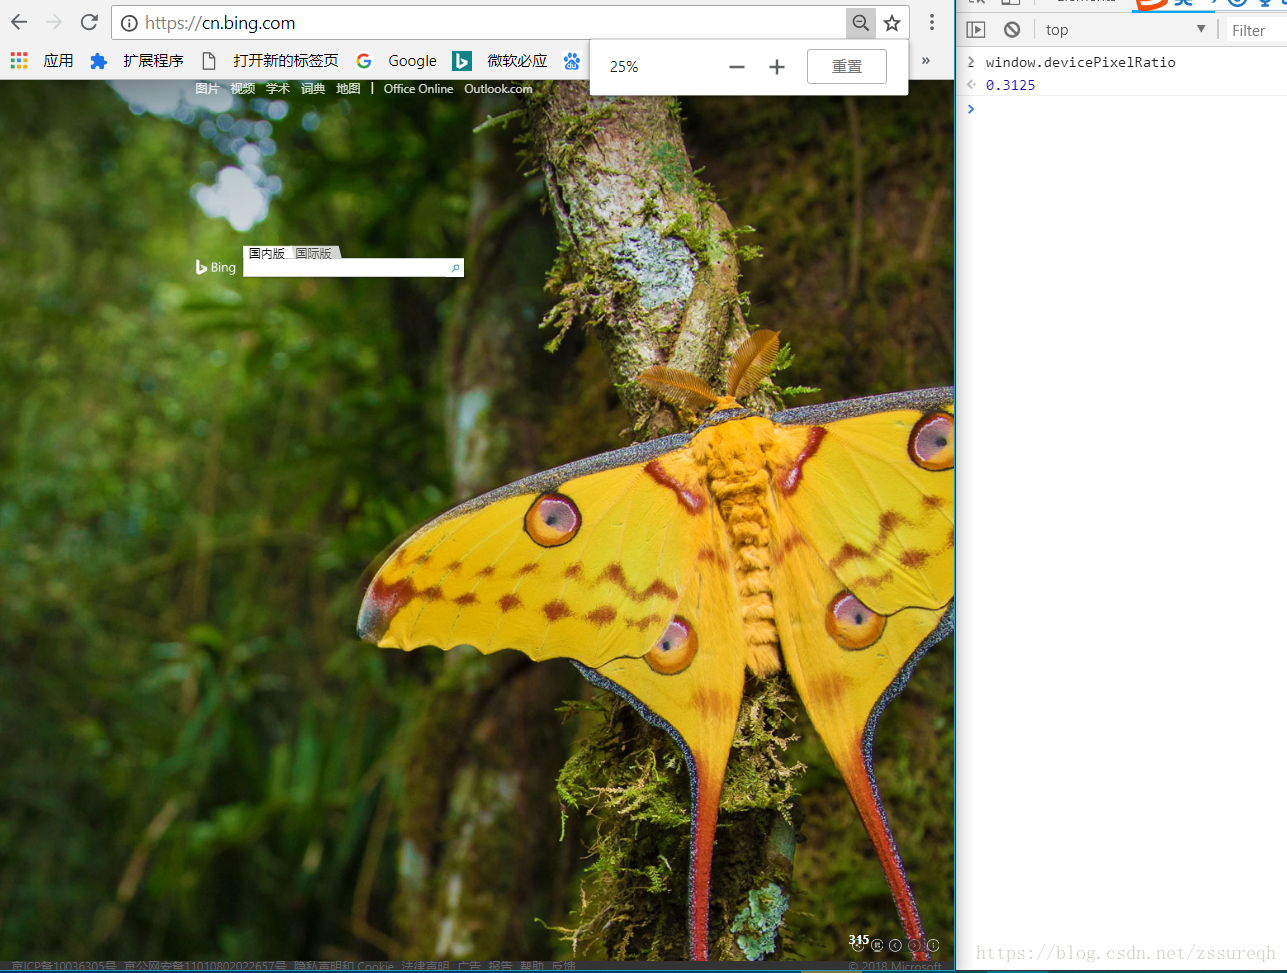The width and height of the screenshot is (1287, 973).
Task: Decrease page zoom with the minus button
Action: coord(737,67)
